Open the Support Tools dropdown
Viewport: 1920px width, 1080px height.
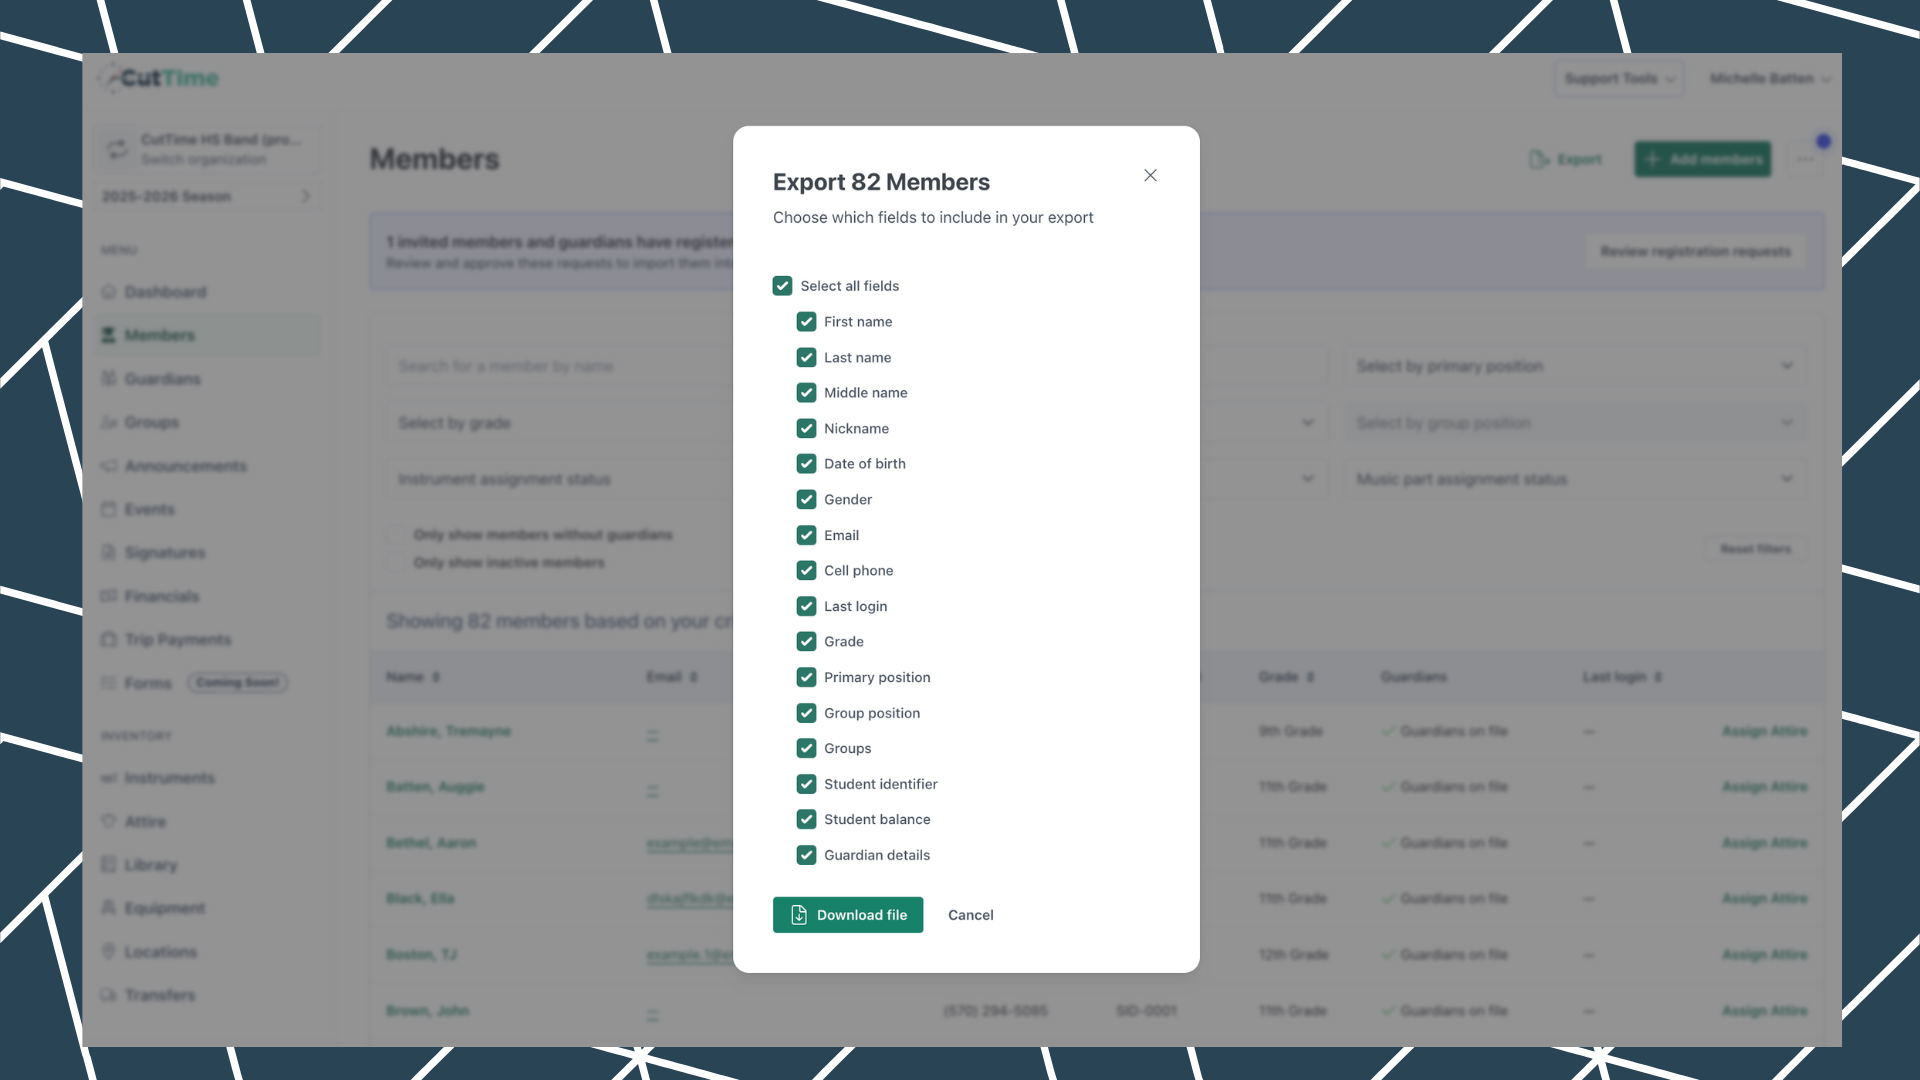tap(1618, 78)
